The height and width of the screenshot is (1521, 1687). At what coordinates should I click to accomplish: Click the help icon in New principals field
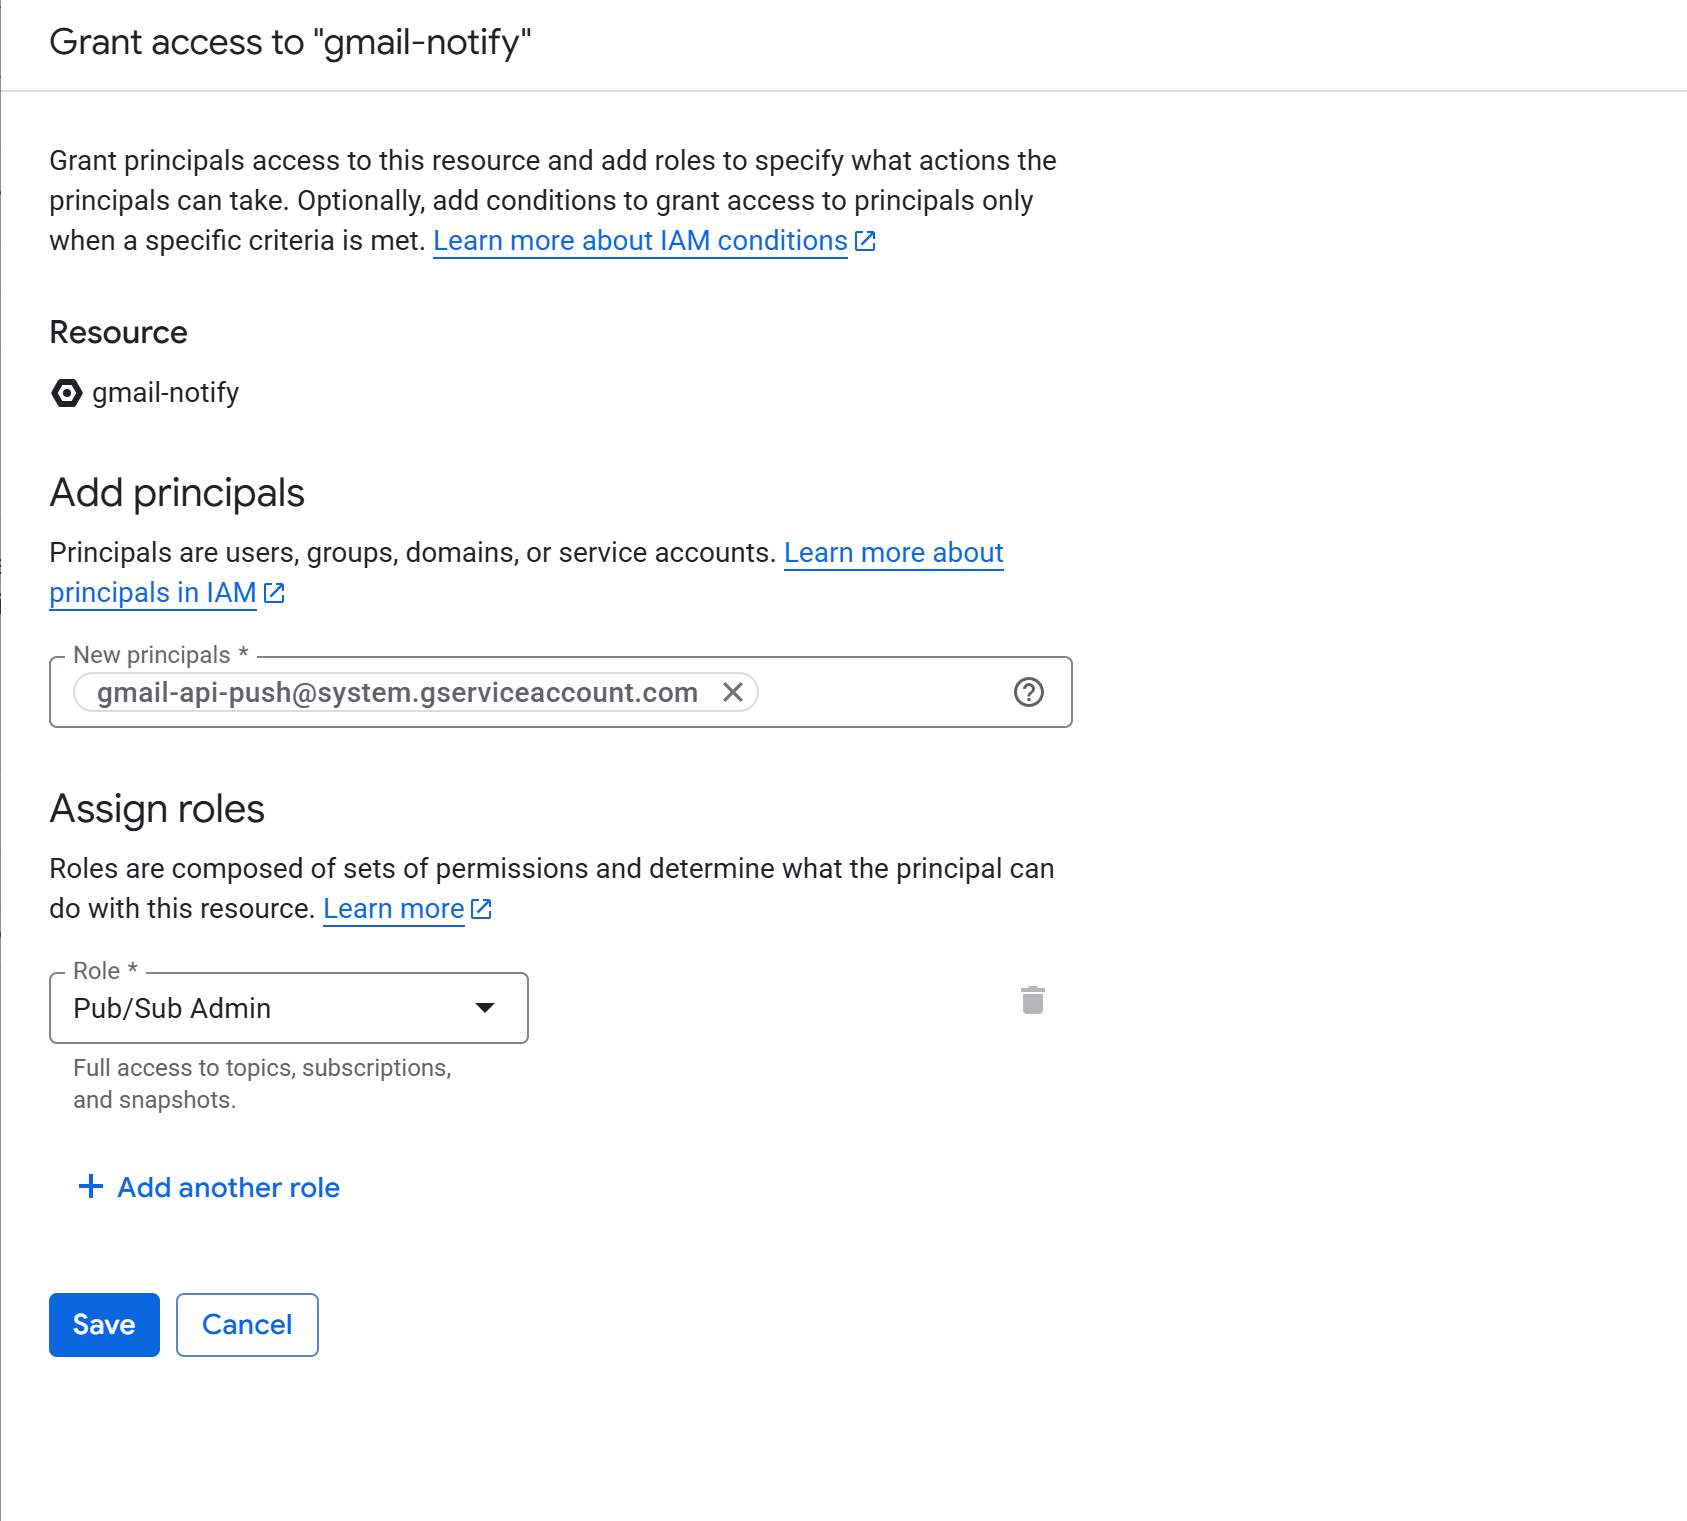click(x=1028, y=692)
